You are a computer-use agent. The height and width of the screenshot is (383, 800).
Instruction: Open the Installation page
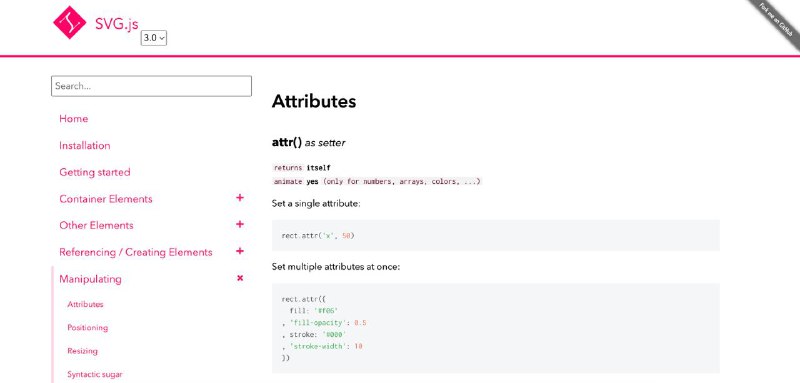tap(85, 146)
